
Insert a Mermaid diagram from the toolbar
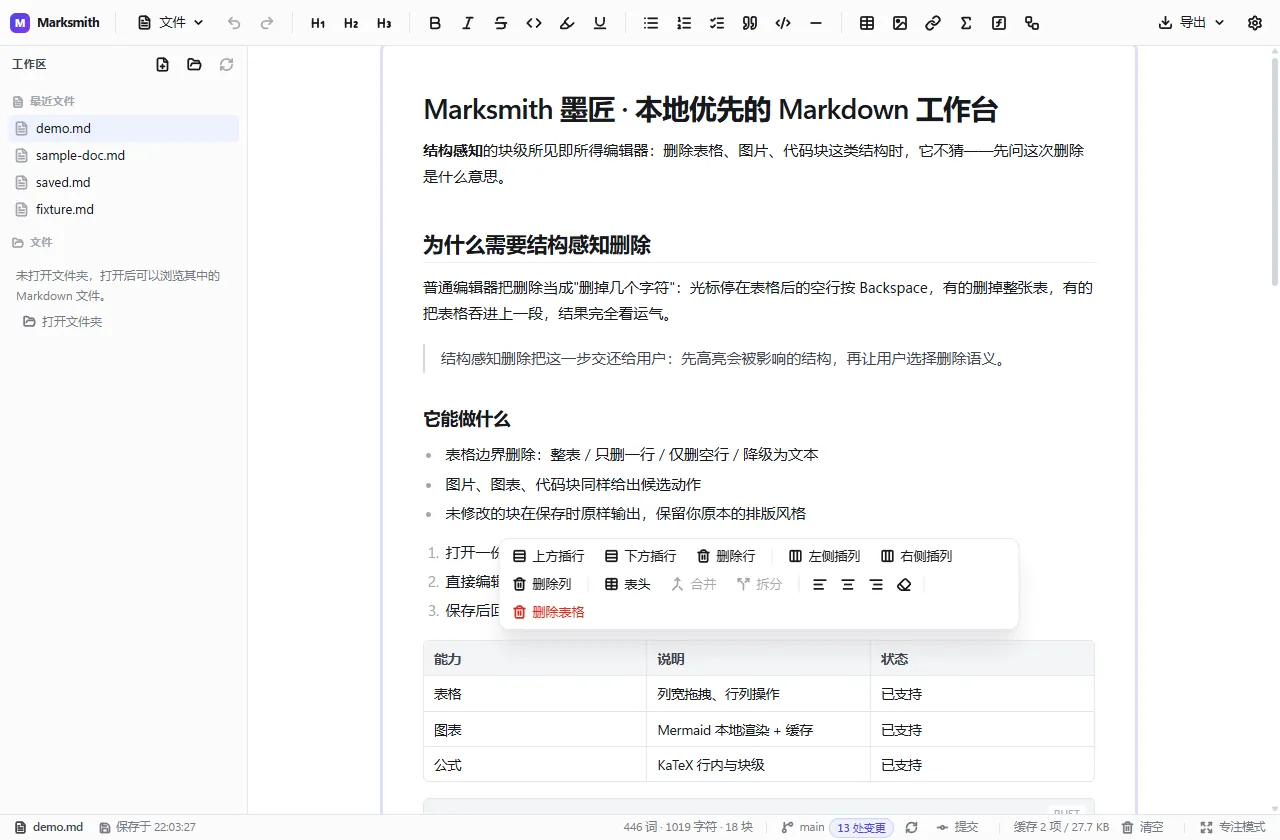coord(1032,23)
